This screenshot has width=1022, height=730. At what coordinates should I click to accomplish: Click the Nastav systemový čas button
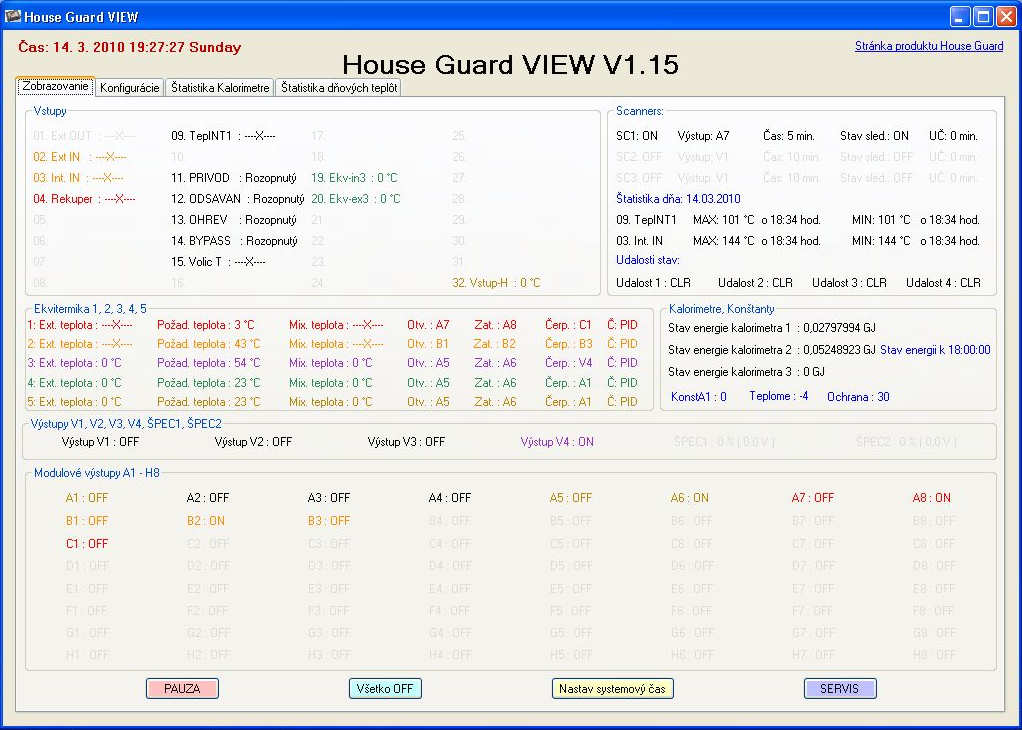(612, 688)
